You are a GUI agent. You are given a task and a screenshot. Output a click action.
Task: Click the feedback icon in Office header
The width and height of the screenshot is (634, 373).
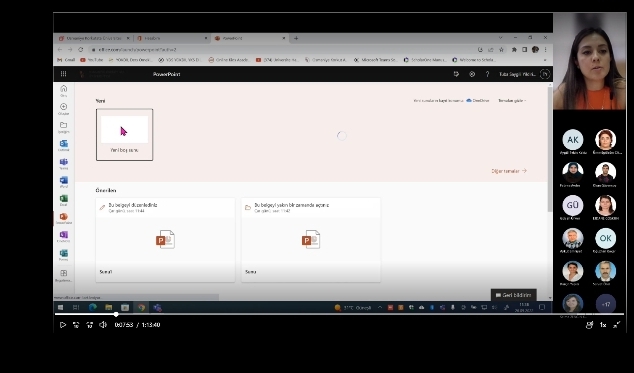(x=456, y=74)
